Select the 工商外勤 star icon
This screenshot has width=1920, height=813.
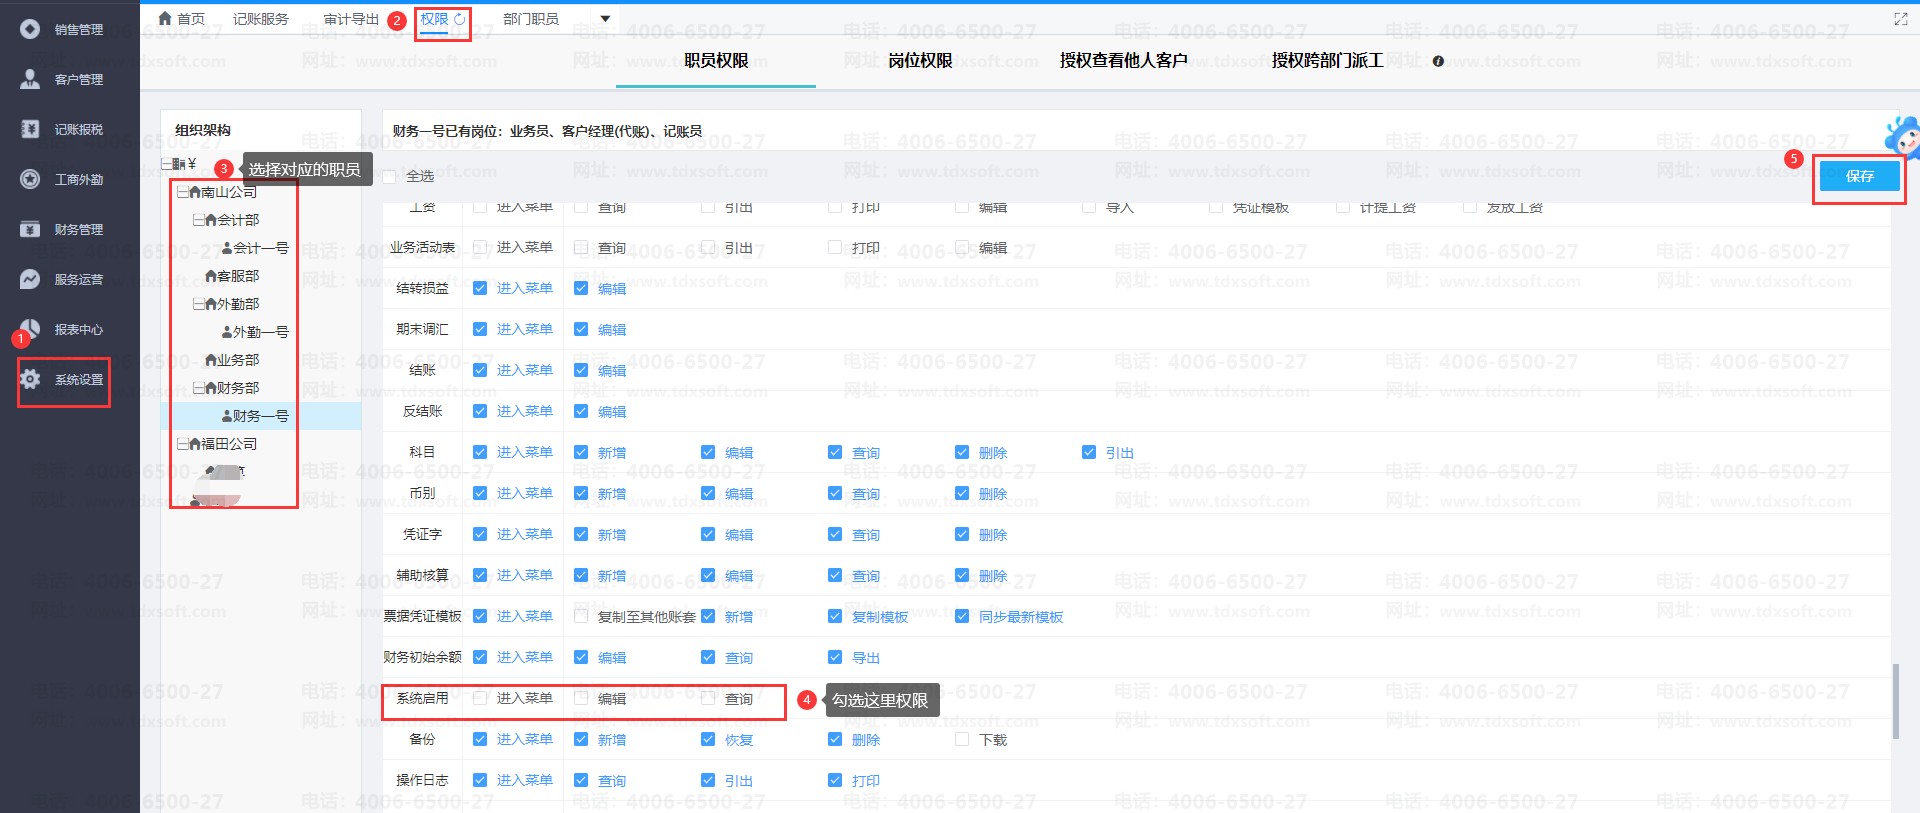click(x=30, y=179)
